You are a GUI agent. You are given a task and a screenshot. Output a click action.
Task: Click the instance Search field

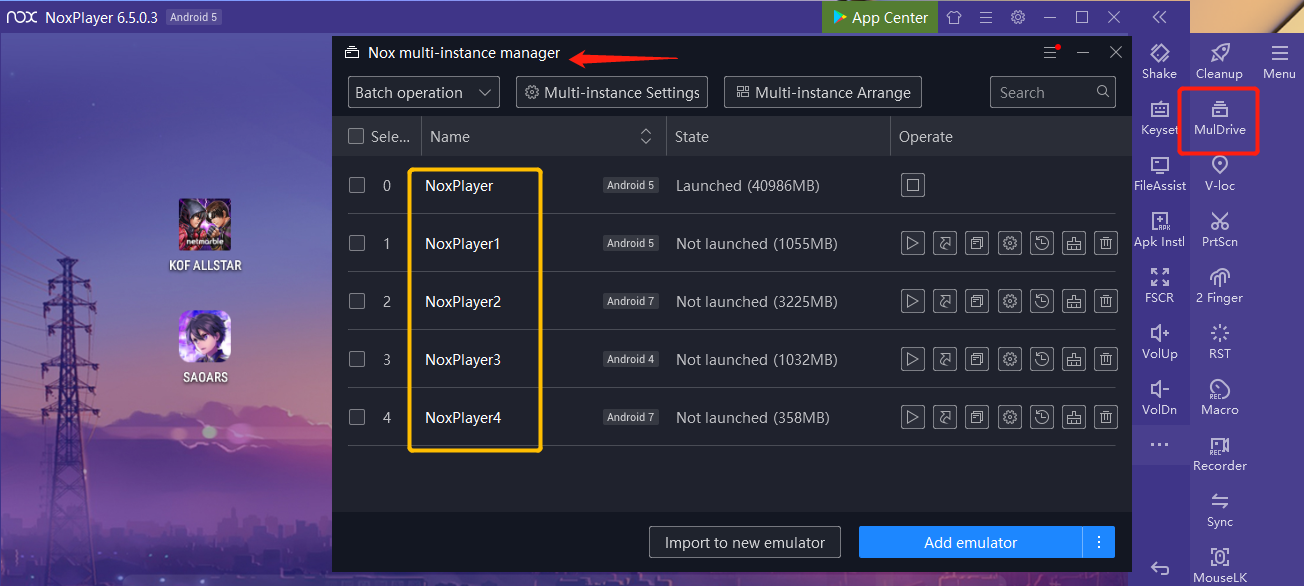pos(1045,93)
